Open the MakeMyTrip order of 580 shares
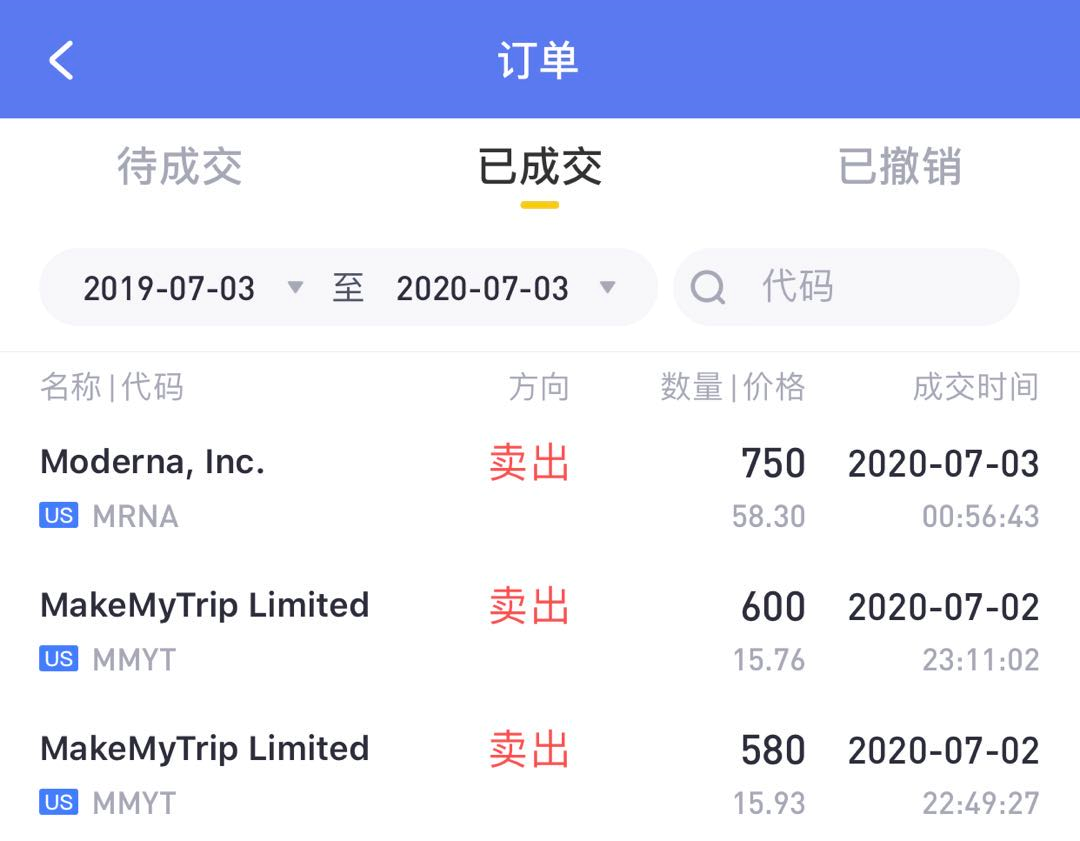The height and width of the screenshot is (841, 1080). coord(540,775)
